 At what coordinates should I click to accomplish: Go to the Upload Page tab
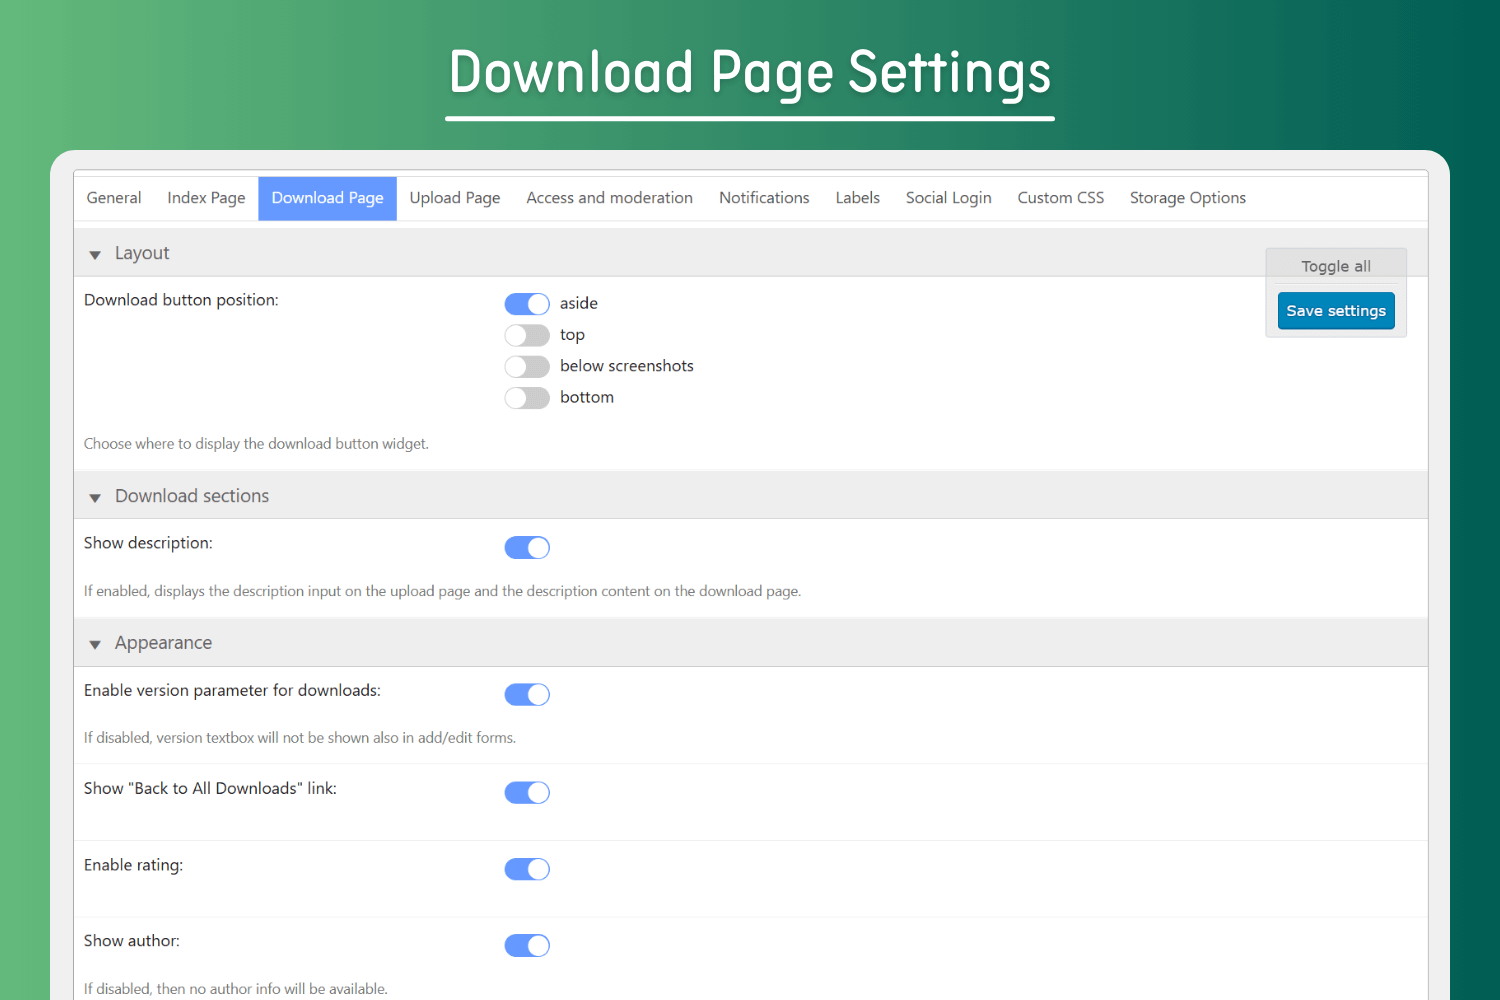tap(455, 198)
